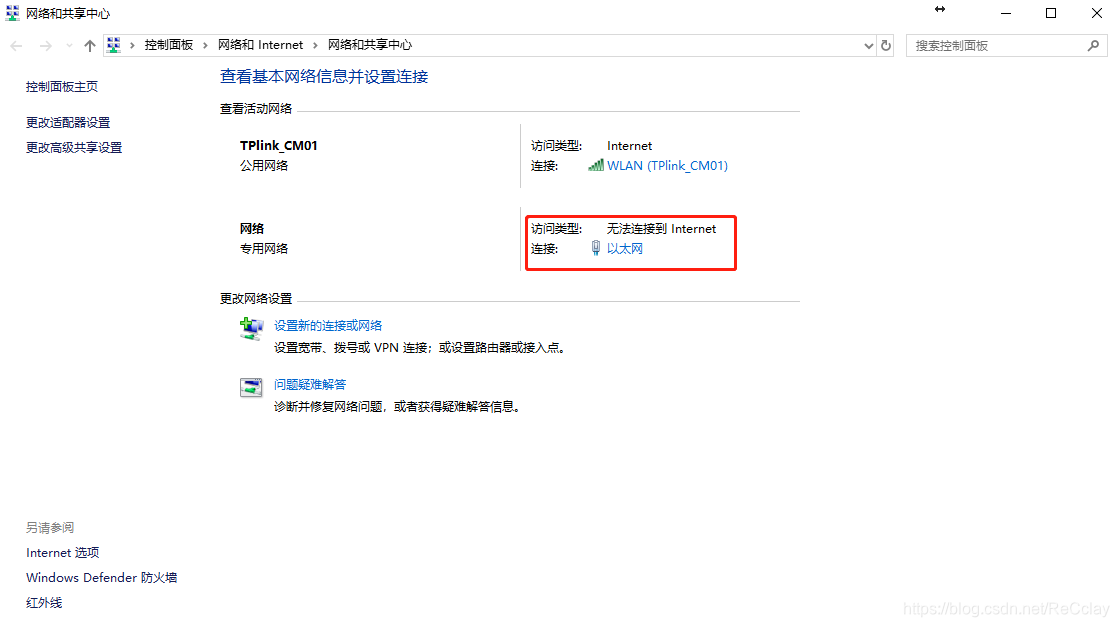The width and height of the screenshot is (1119, 627).
Task: Open 以太网 connection link
Action: click(624, 248)
